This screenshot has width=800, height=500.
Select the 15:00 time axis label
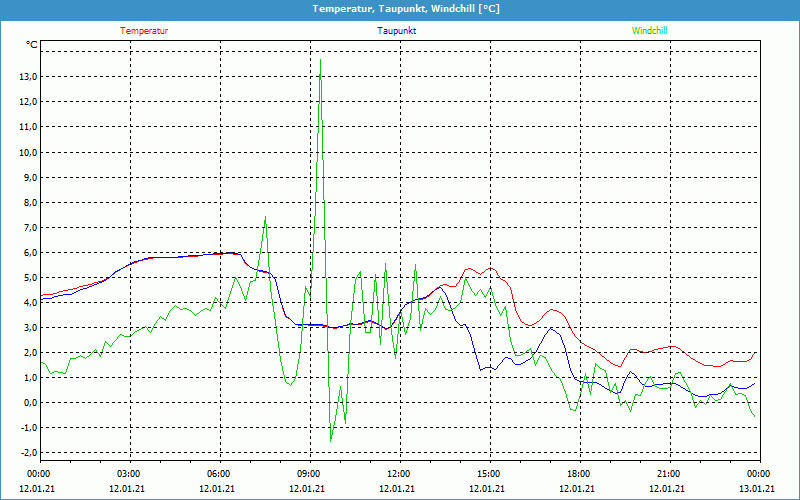489,473
